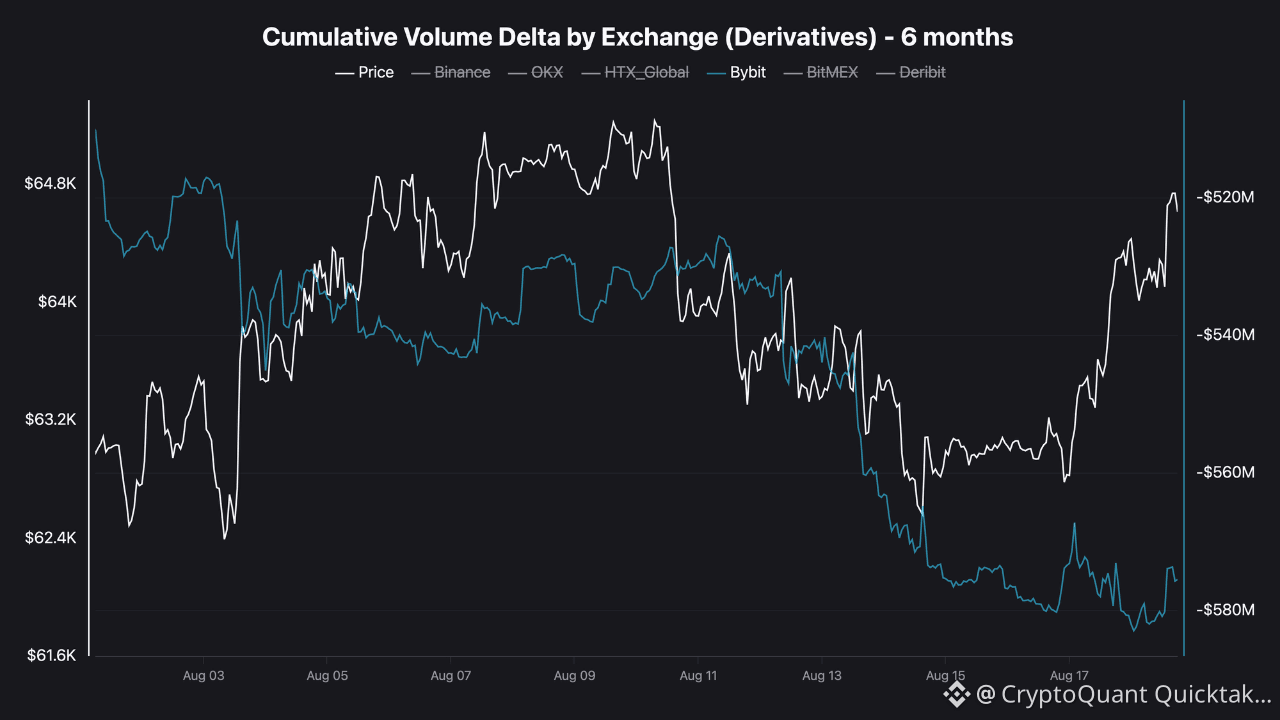
Task: Enable the Binance series in the legend
Action: coord(451,72)
